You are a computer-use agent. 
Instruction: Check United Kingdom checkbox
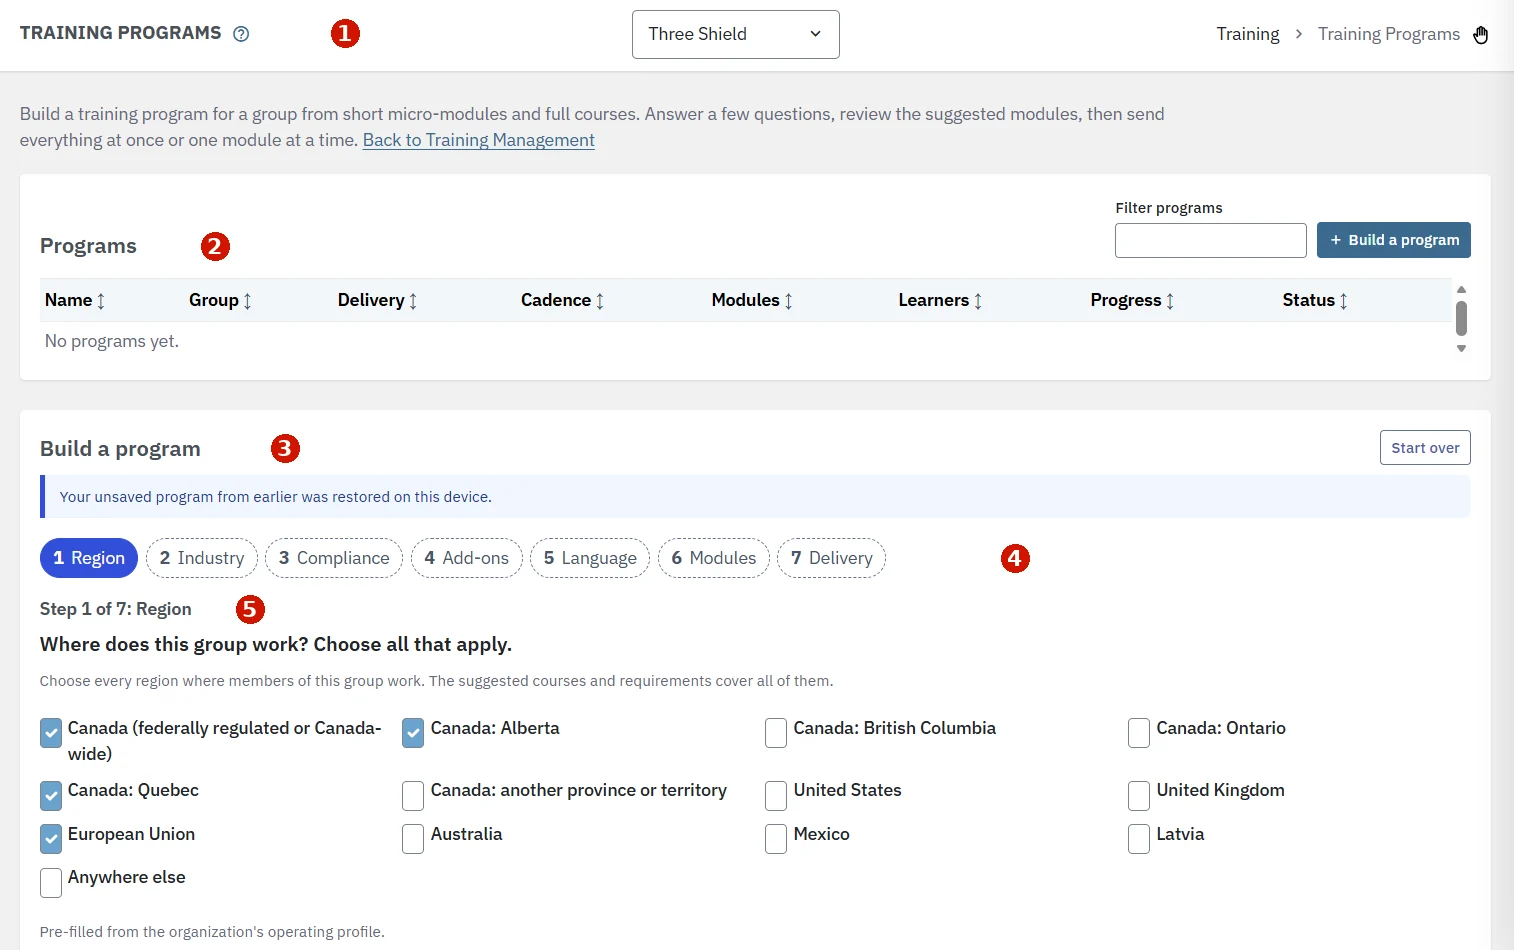1139,796
